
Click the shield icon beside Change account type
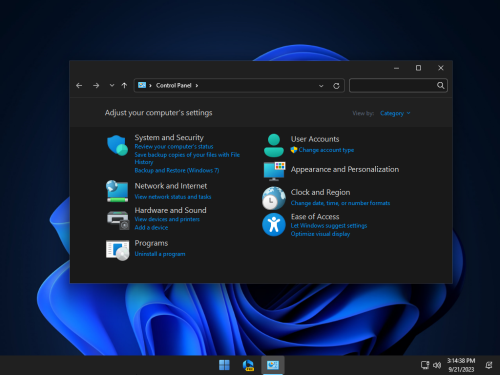(x=294, y=150)
